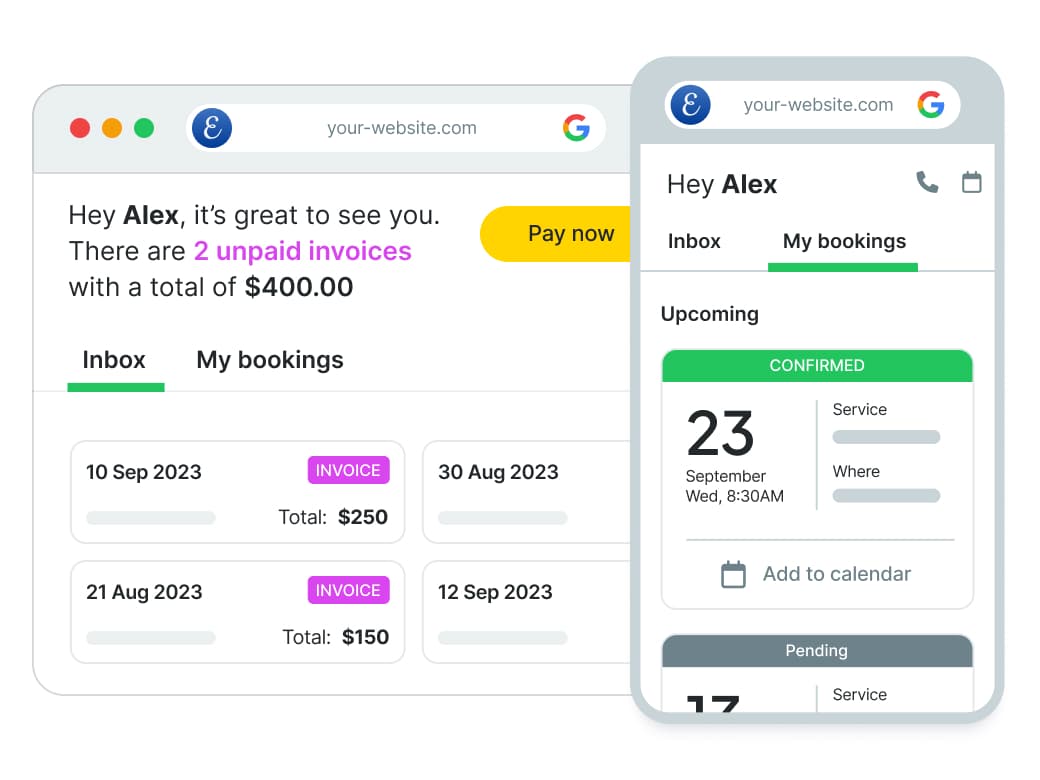
Task: Click the red window dot
Action: coord(80,127)
